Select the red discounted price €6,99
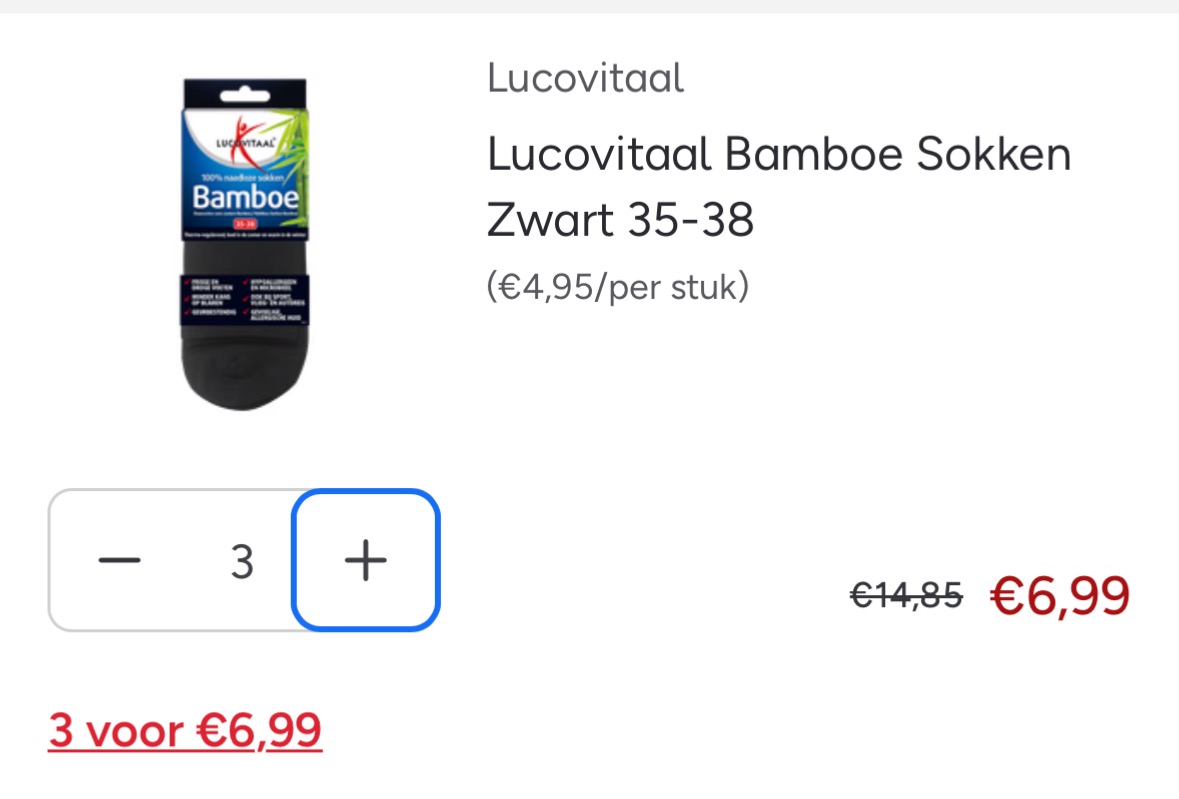The height and width of the screenshot is (799, 1179). pyautogui.click(x=1060, y=597)
